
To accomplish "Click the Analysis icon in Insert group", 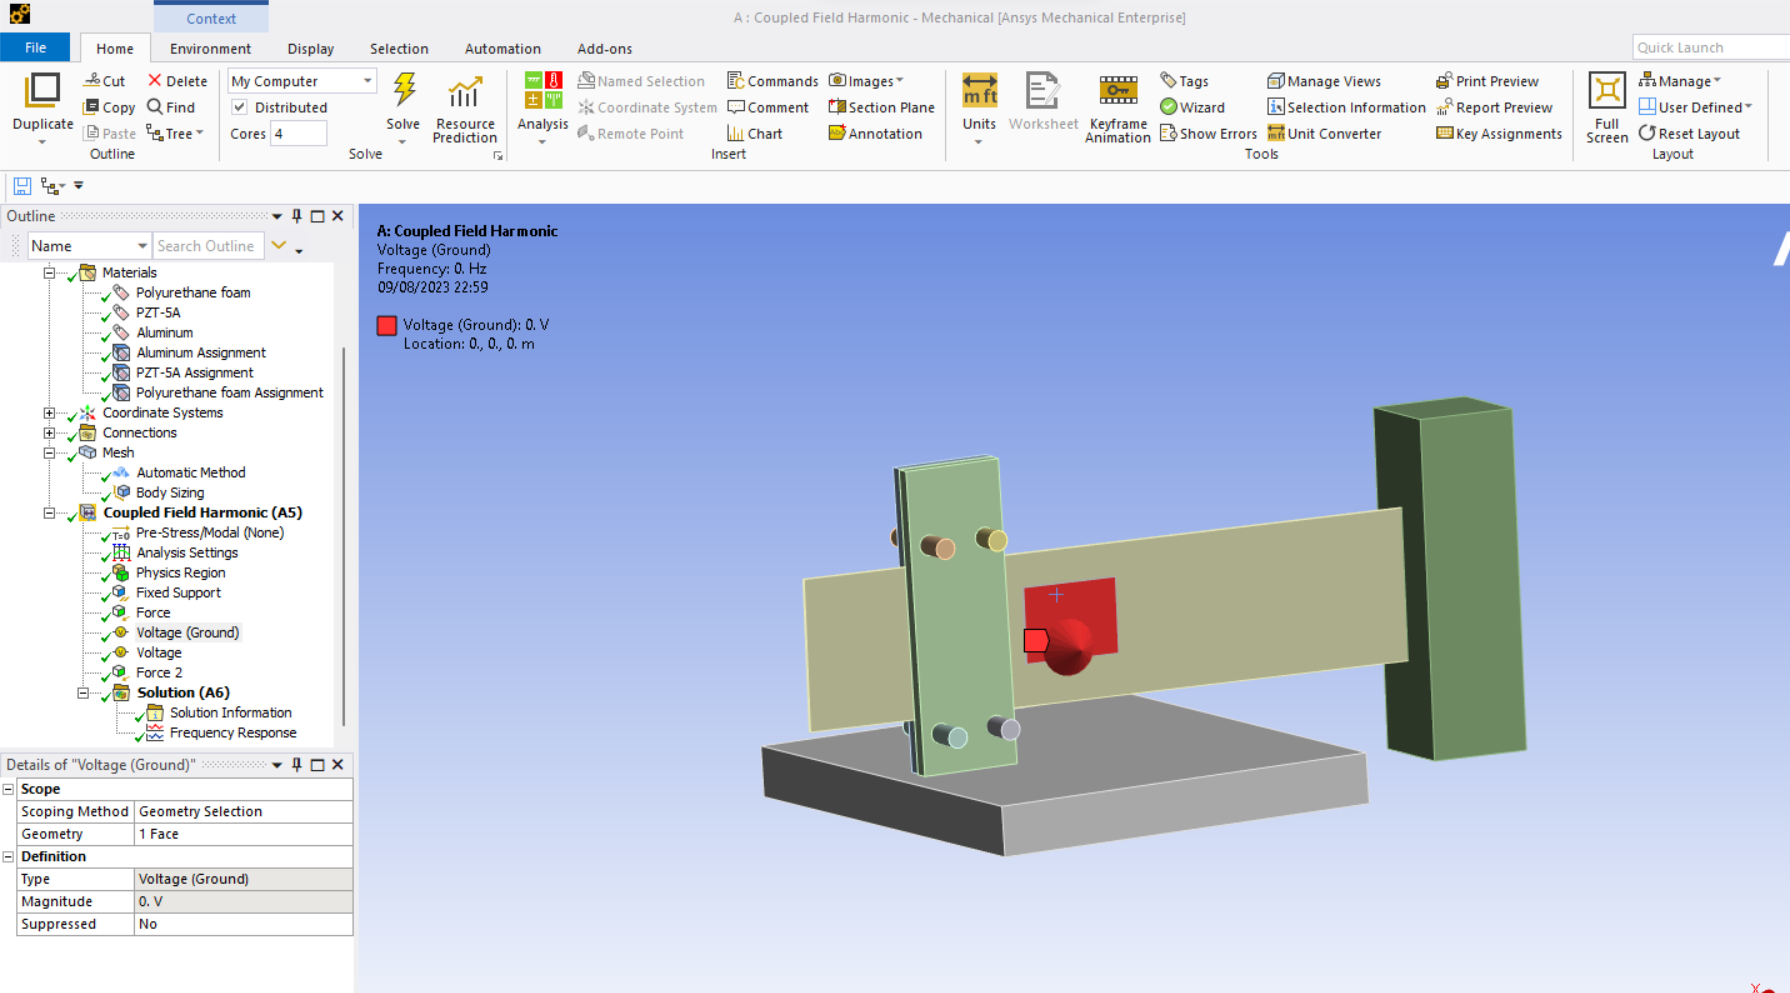I will pyautogui.click(x=543, y=90).
